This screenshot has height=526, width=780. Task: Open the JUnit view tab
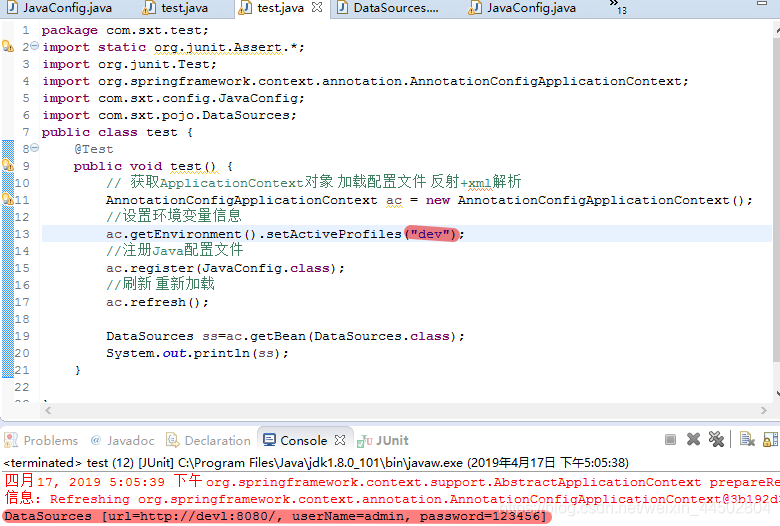pyautogui.click(x=383, y=440)
